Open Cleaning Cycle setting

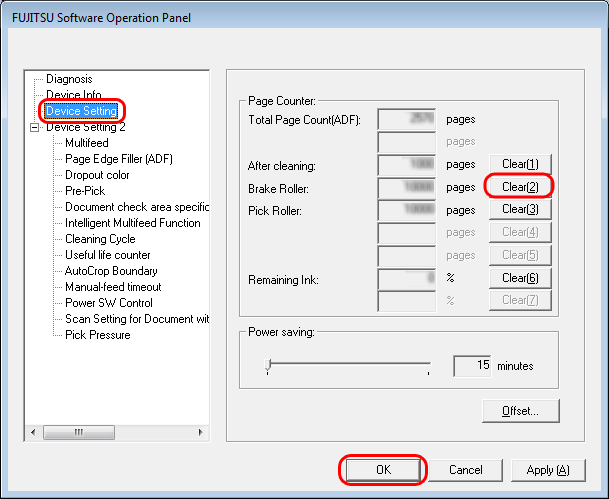pyautogui.click(x=100, y=239)
